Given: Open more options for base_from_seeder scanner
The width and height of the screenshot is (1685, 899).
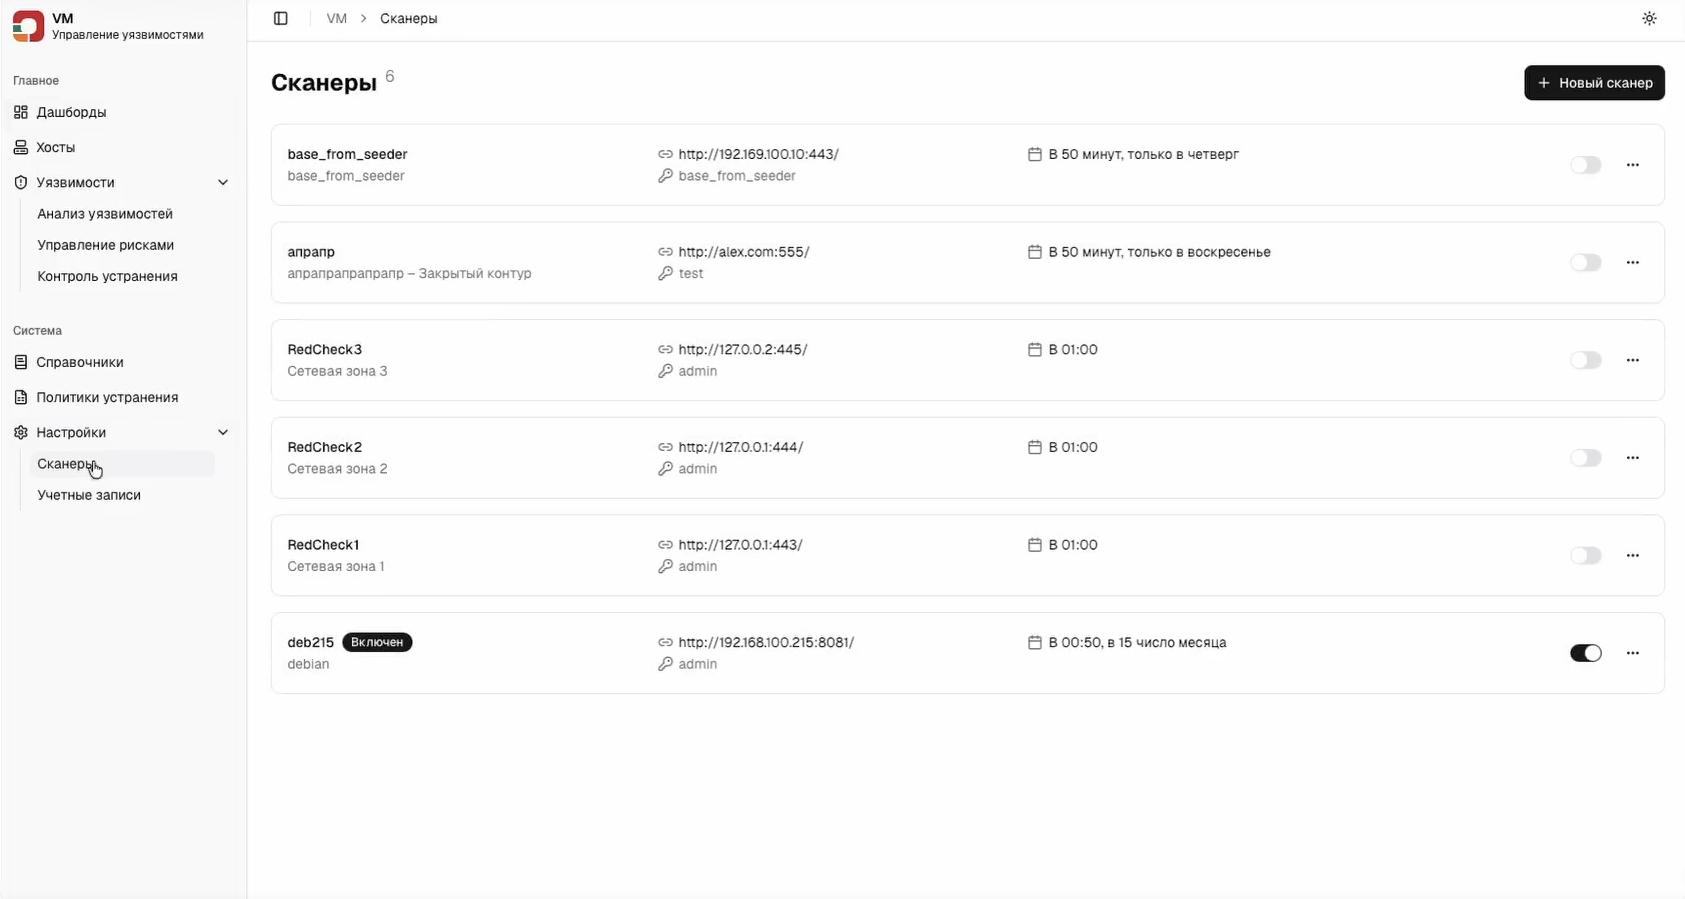Looking at the screenshot, I should [1633, 165].
